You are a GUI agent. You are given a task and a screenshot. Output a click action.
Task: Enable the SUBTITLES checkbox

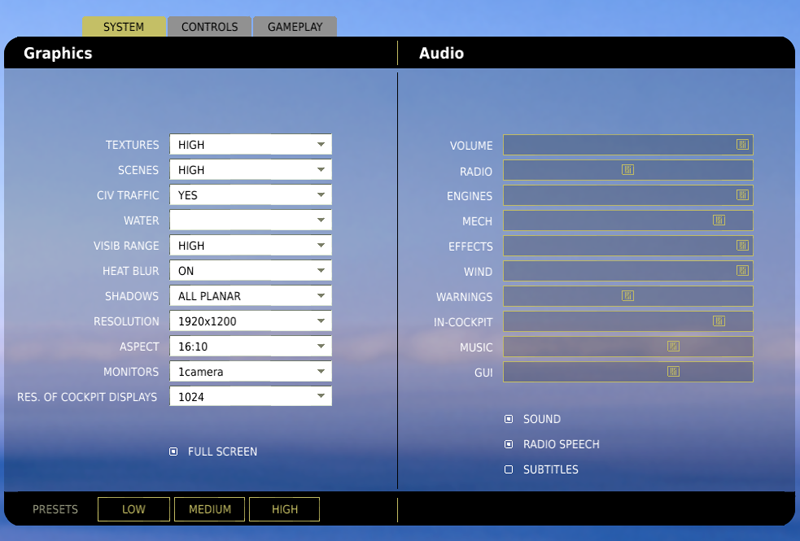pyautogui.click(x=508, y=469)
